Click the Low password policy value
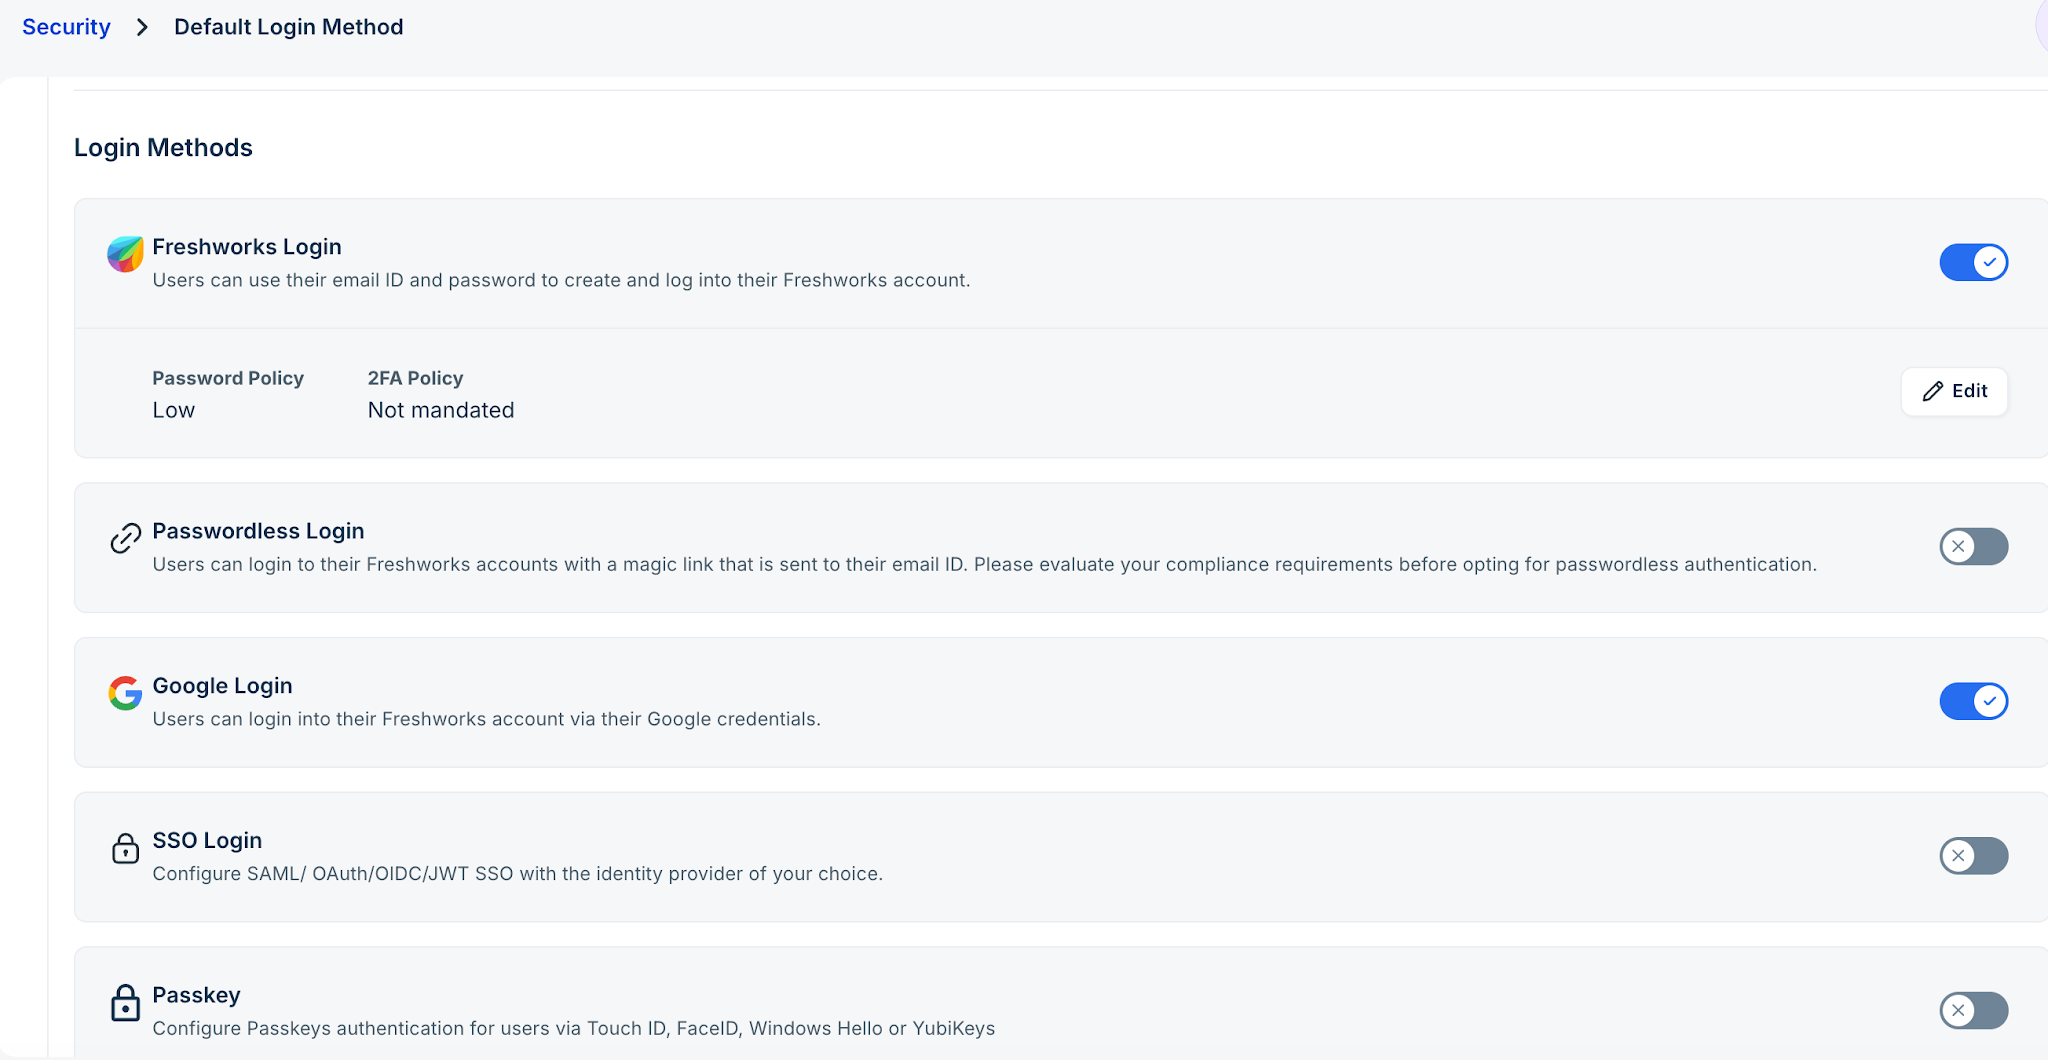Viewport: 2048px width, 1060px height. click(x=174, y=410)
